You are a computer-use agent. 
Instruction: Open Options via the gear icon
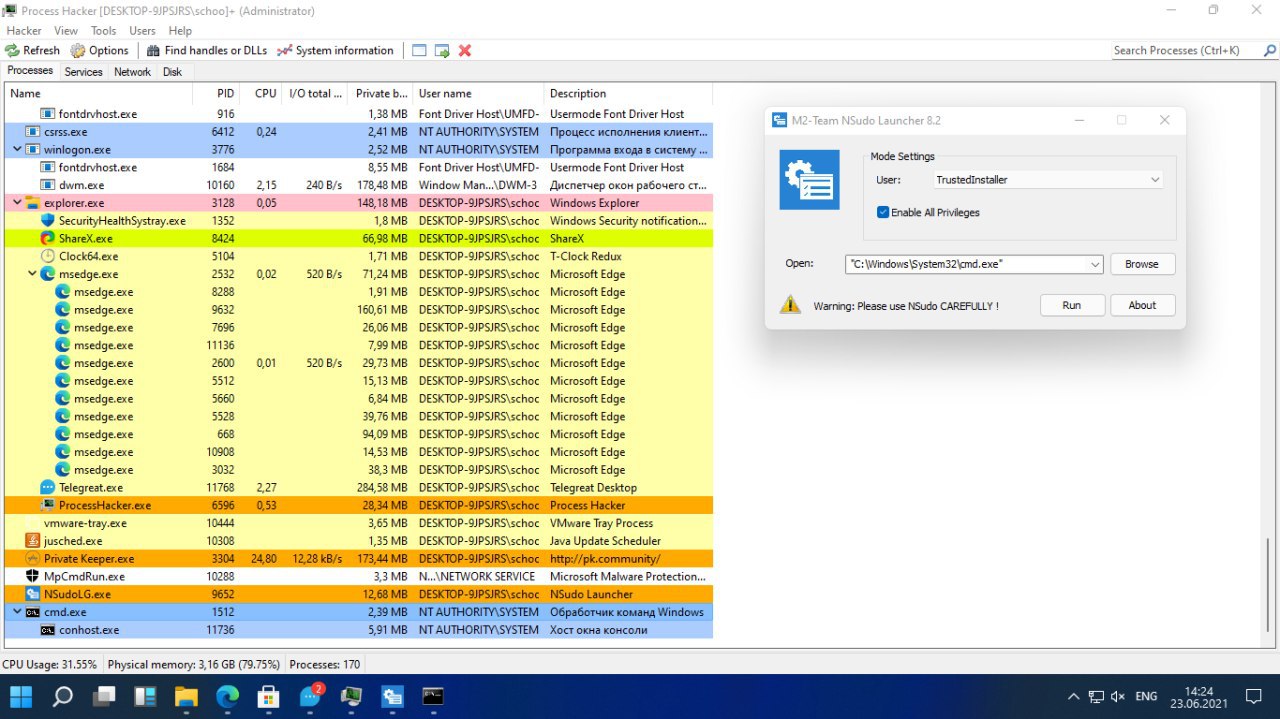(x=78, y=50)
